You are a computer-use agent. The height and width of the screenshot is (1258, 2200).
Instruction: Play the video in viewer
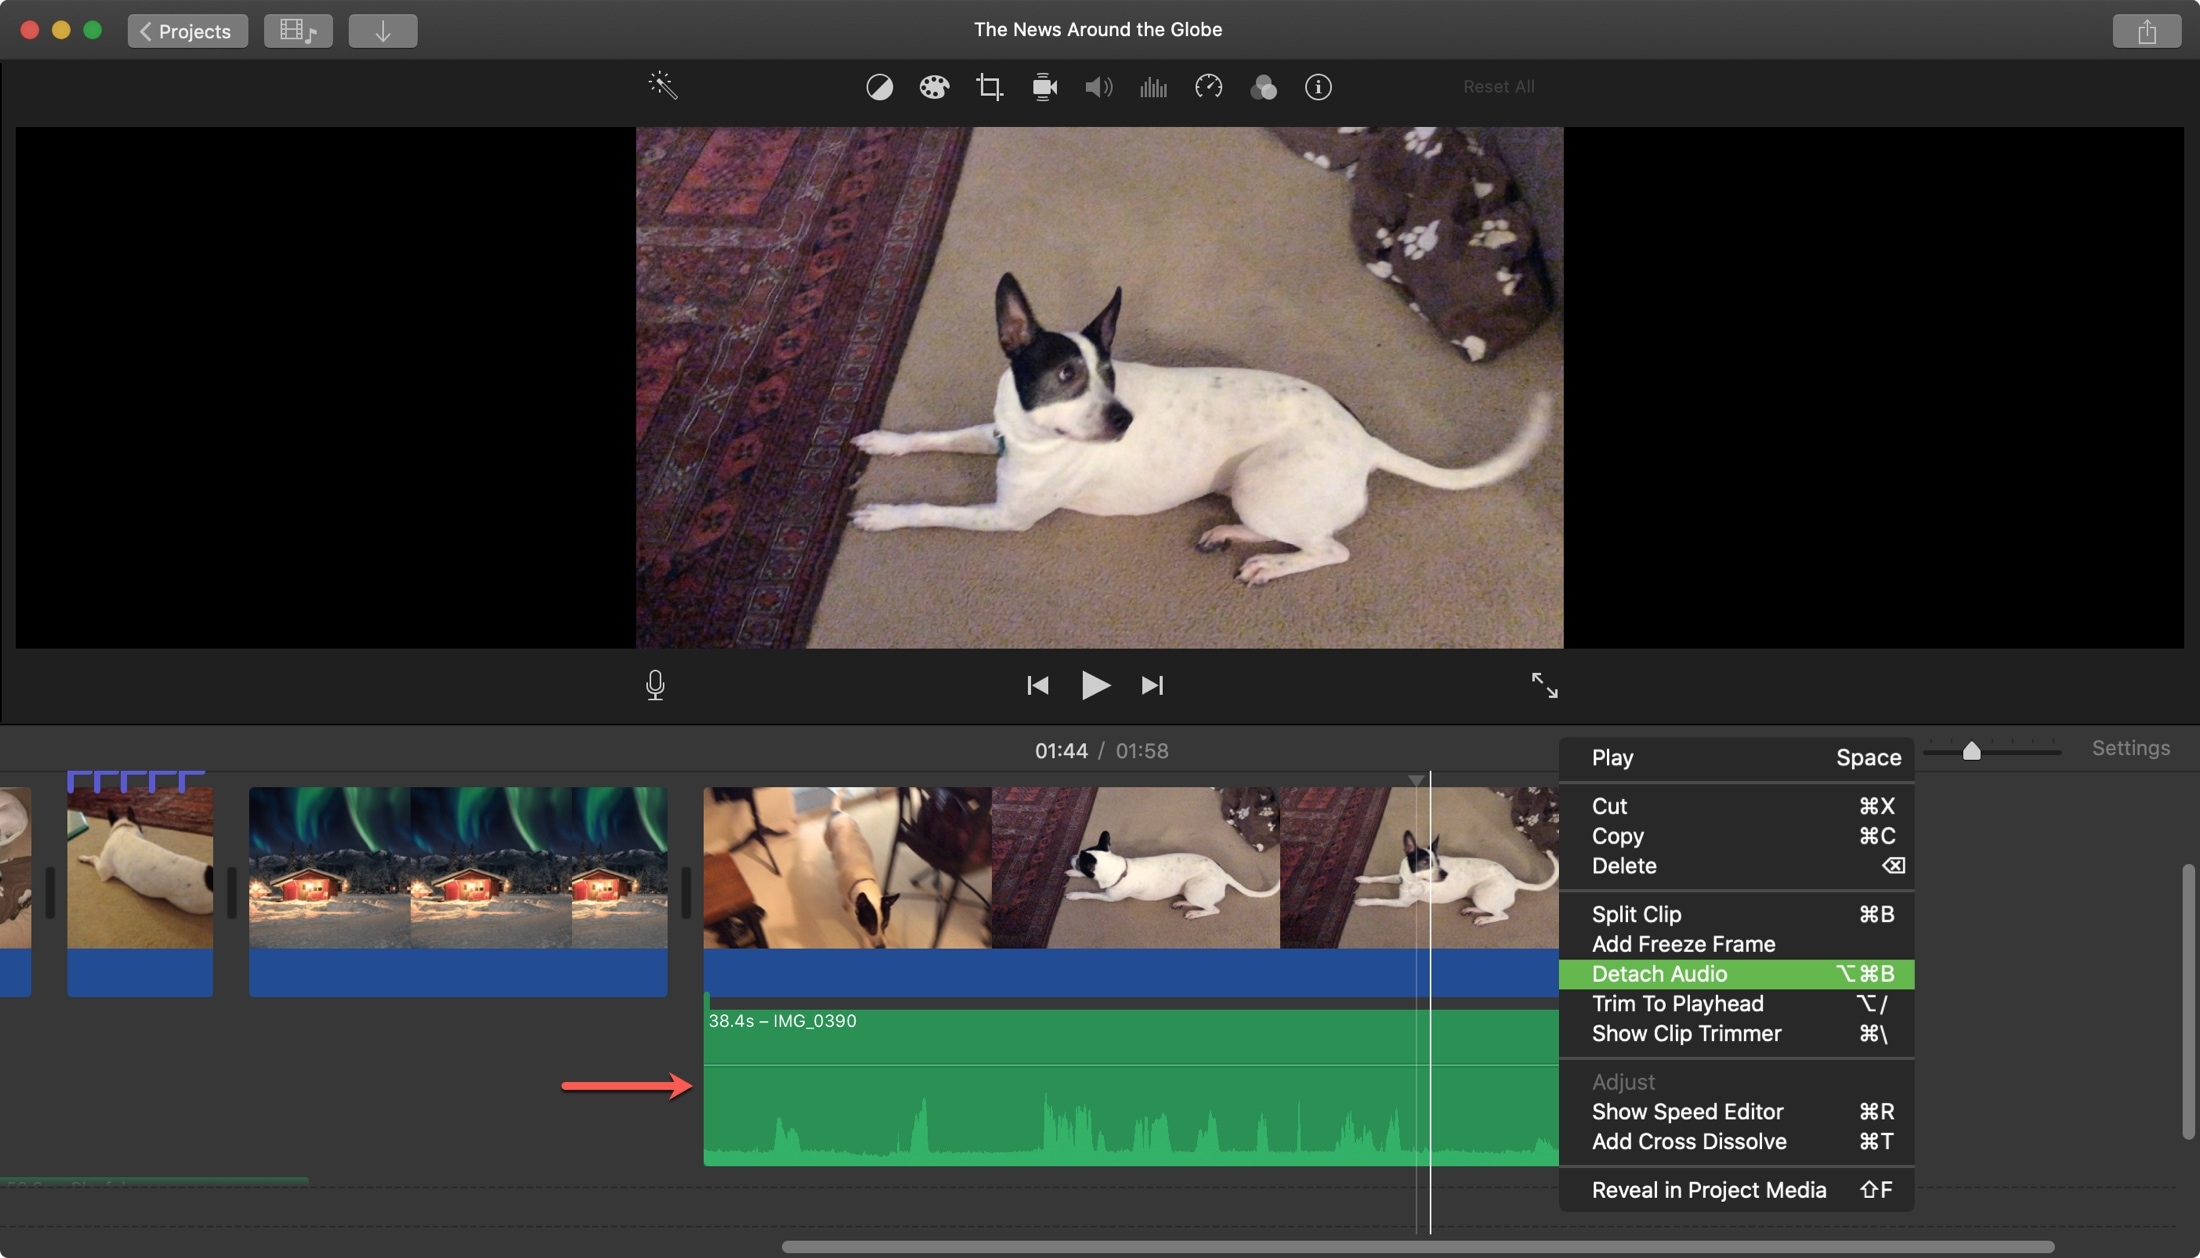click(x=1095, y=685)
